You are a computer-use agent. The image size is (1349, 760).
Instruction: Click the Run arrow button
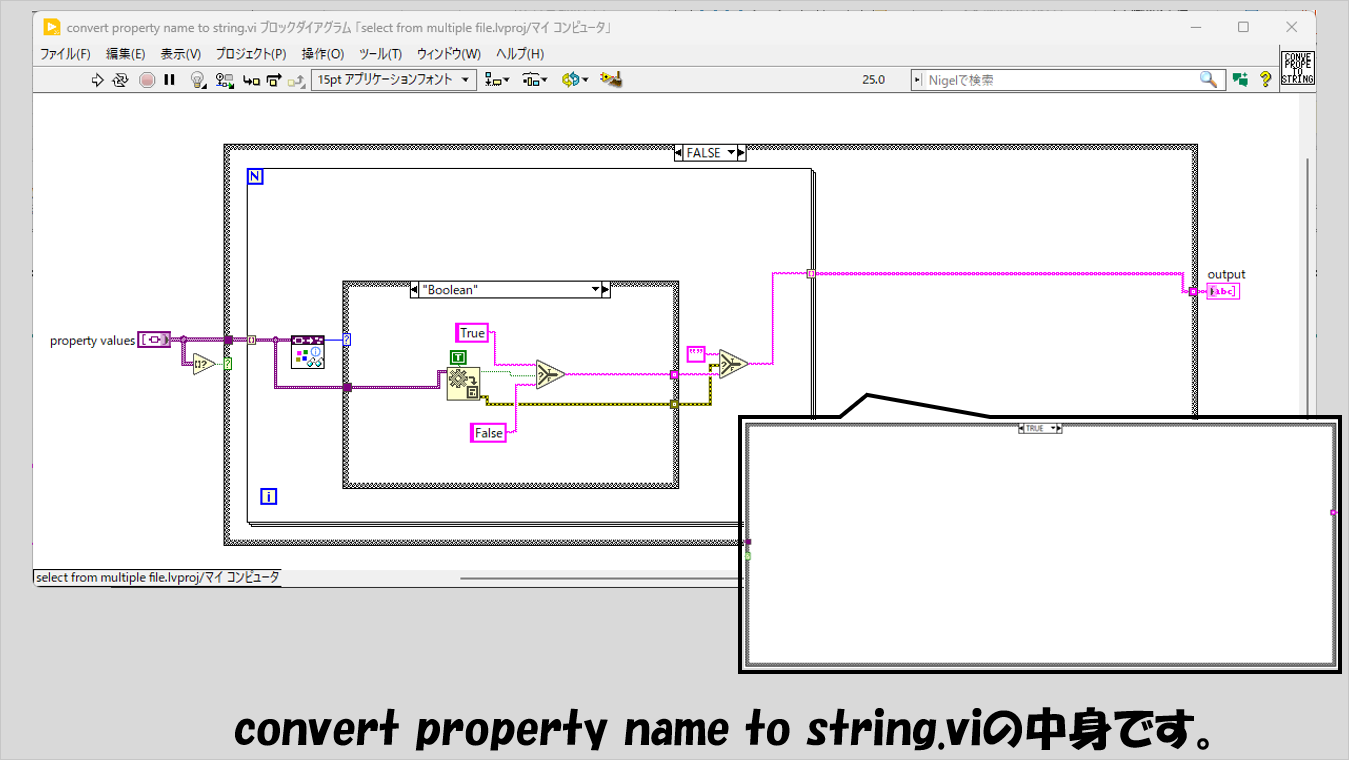coord(97,80)
